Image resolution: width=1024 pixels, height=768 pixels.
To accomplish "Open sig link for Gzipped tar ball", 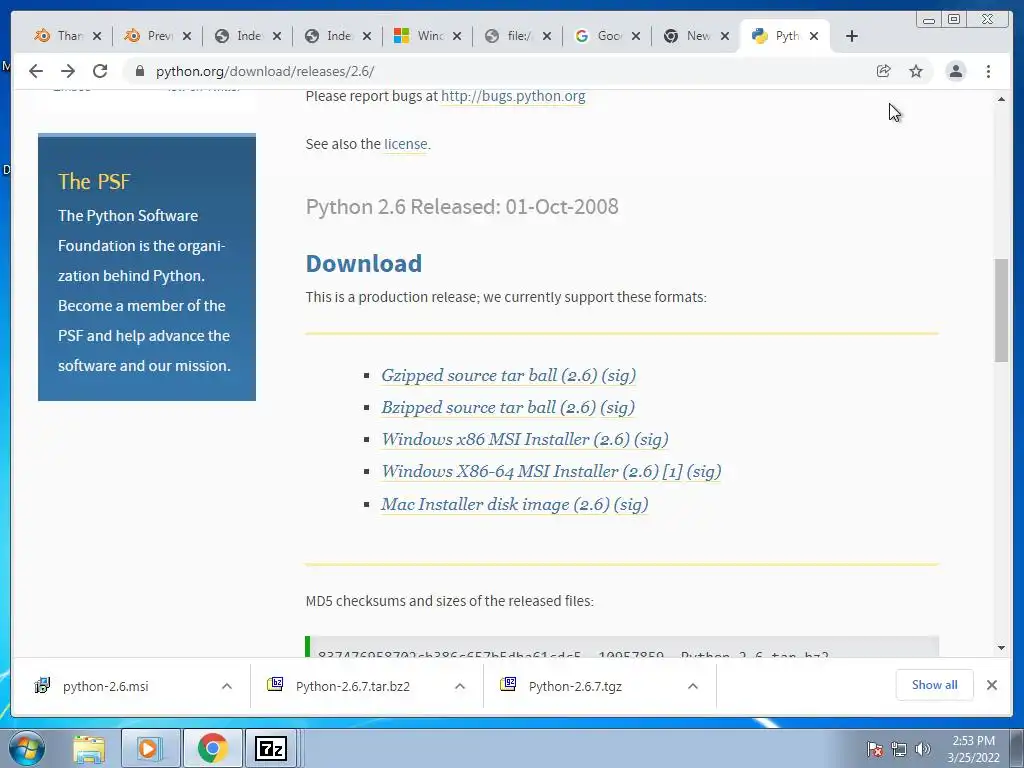I will coord(618,376).
